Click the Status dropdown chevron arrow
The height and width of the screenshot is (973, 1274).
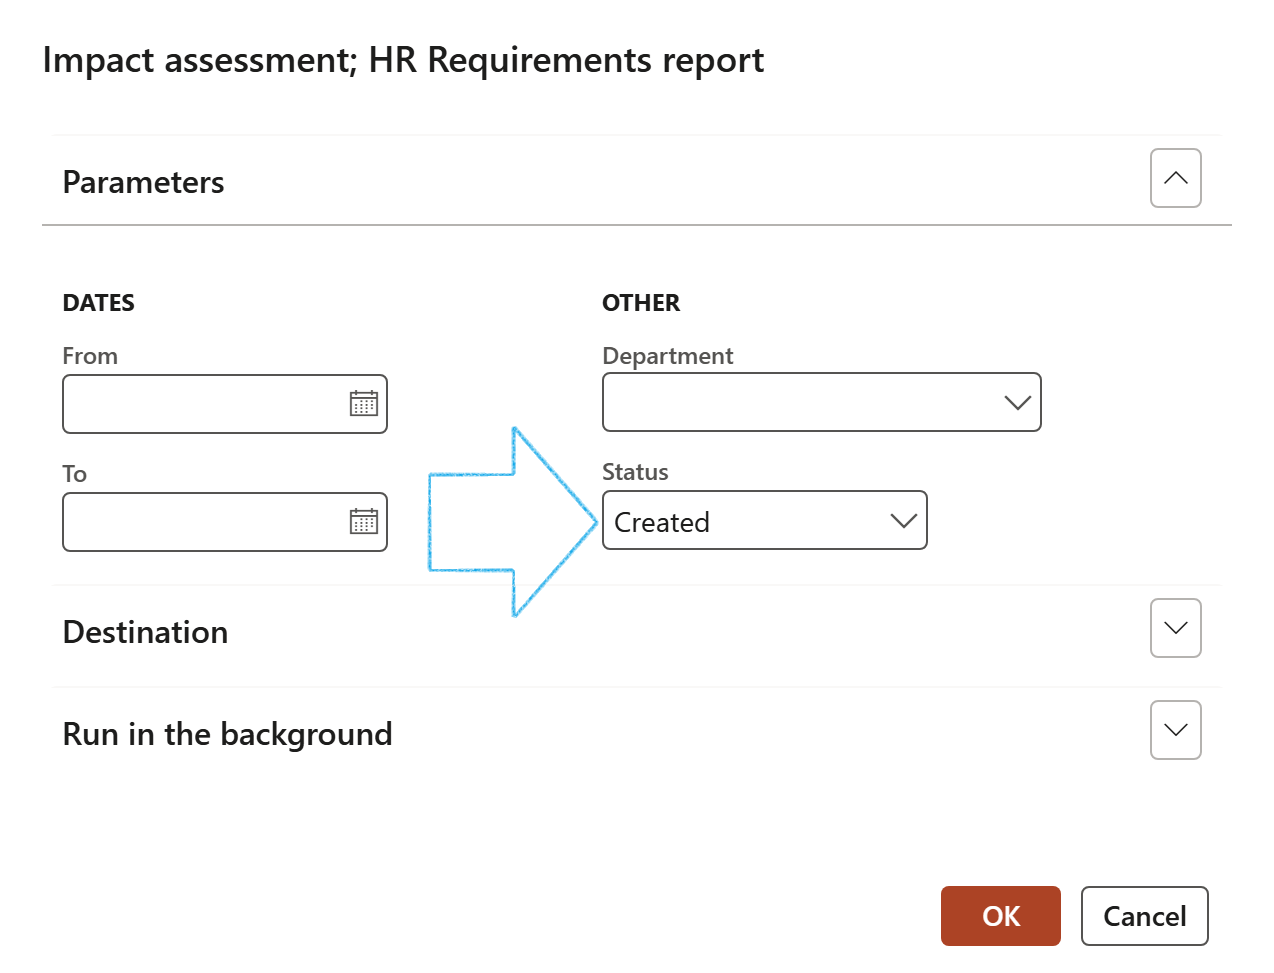click(902, 521)
